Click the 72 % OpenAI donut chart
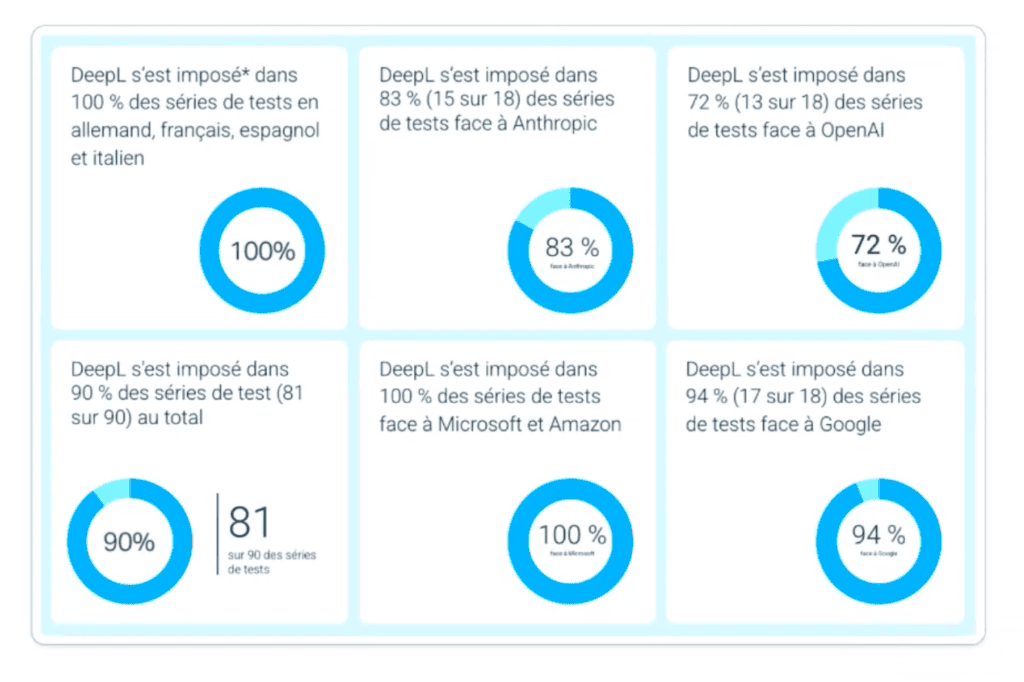Viewport: 1024px width, 682px height. click(879, 249)
